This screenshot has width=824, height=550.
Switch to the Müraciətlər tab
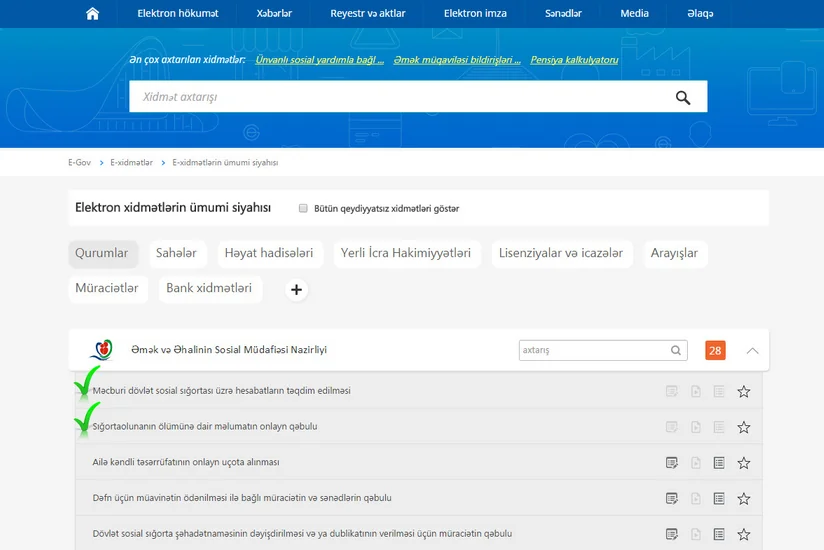coord(108,289)
